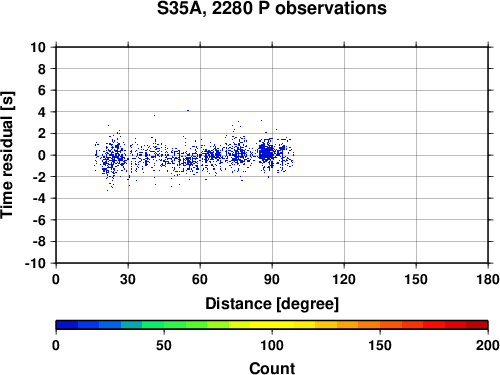Click the dark red colorbar segment at the high end

477,324
